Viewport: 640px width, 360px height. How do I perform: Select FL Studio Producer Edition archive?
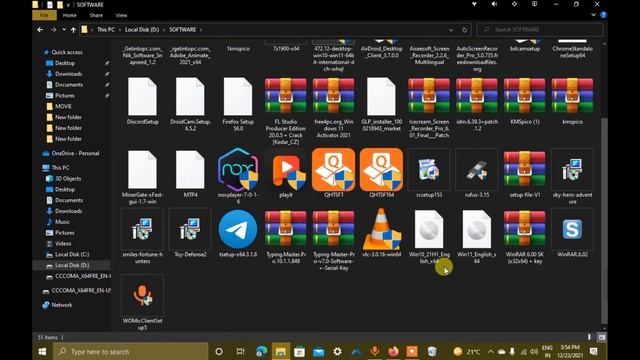[286, 96]
